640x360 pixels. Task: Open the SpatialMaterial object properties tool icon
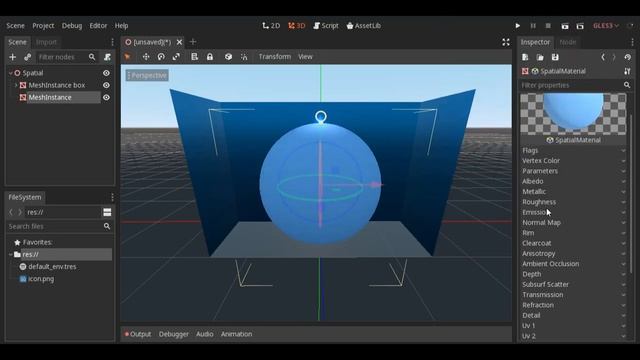(x=627, y=71)
